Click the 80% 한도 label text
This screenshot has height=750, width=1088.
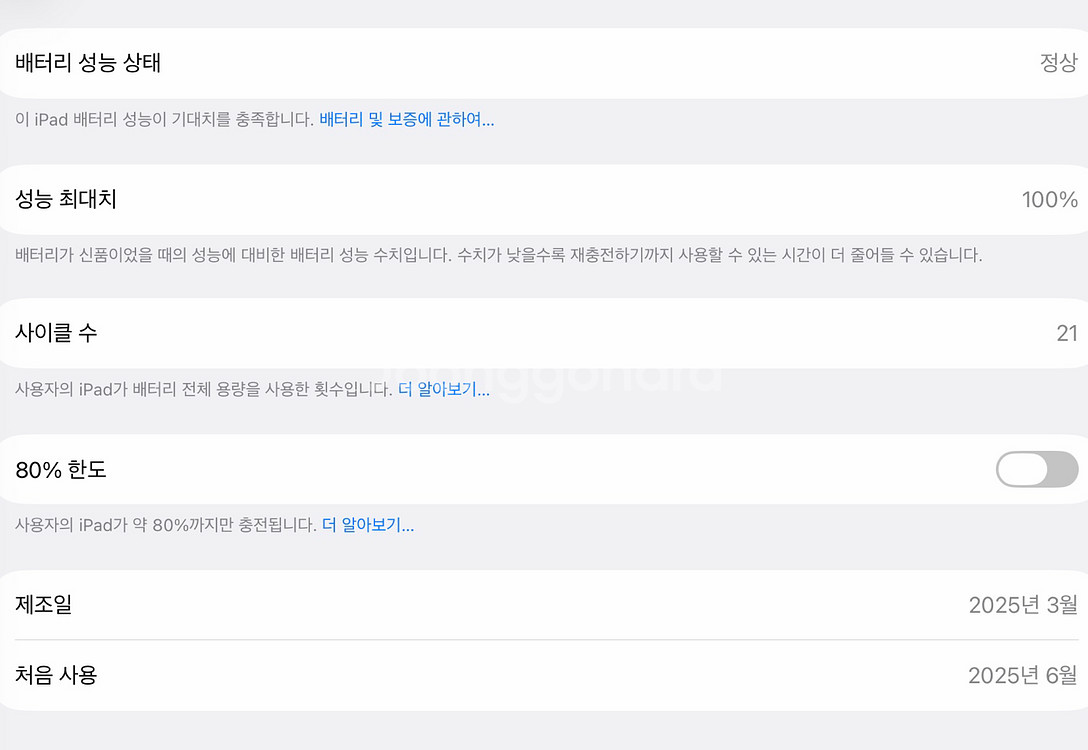click(x=61, y=469)
